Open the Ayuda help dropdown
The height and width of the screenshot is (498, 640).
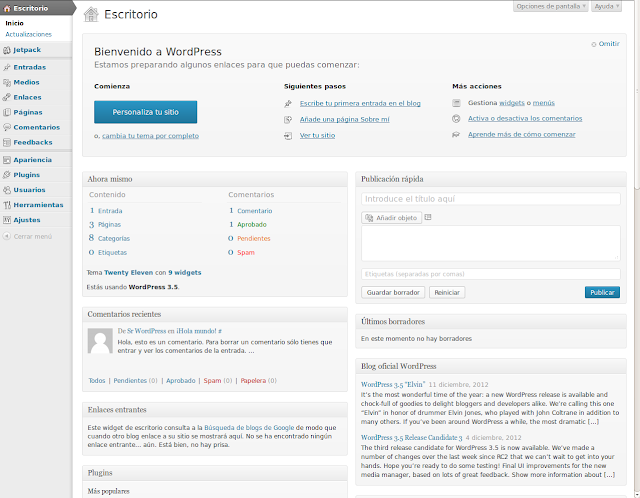(607, 6)
